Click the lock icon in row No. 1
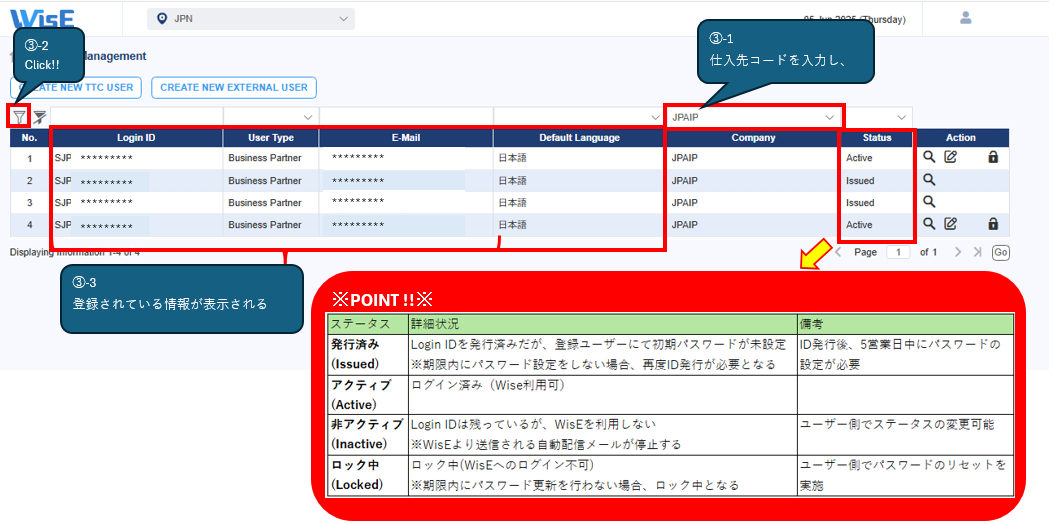The width and height of the screenshot is (1062, 524). pos(993,157)
